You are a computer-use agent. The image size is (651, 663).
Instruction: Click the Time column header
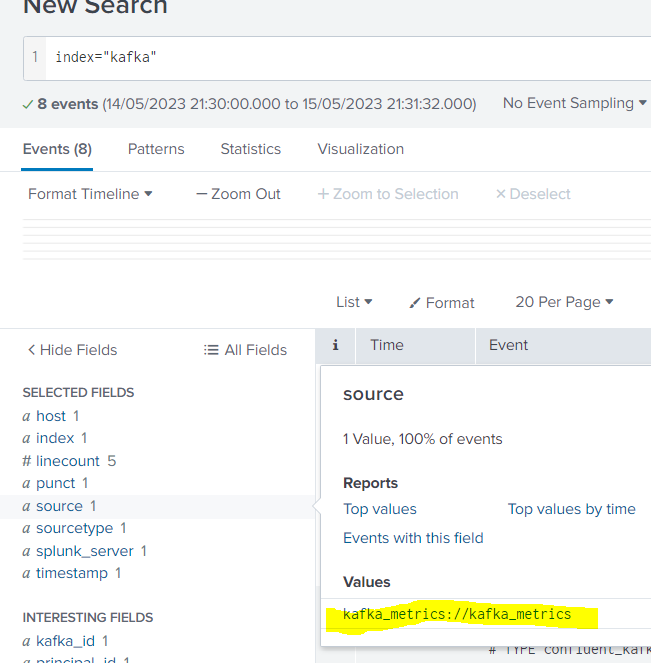pos(416,345)
